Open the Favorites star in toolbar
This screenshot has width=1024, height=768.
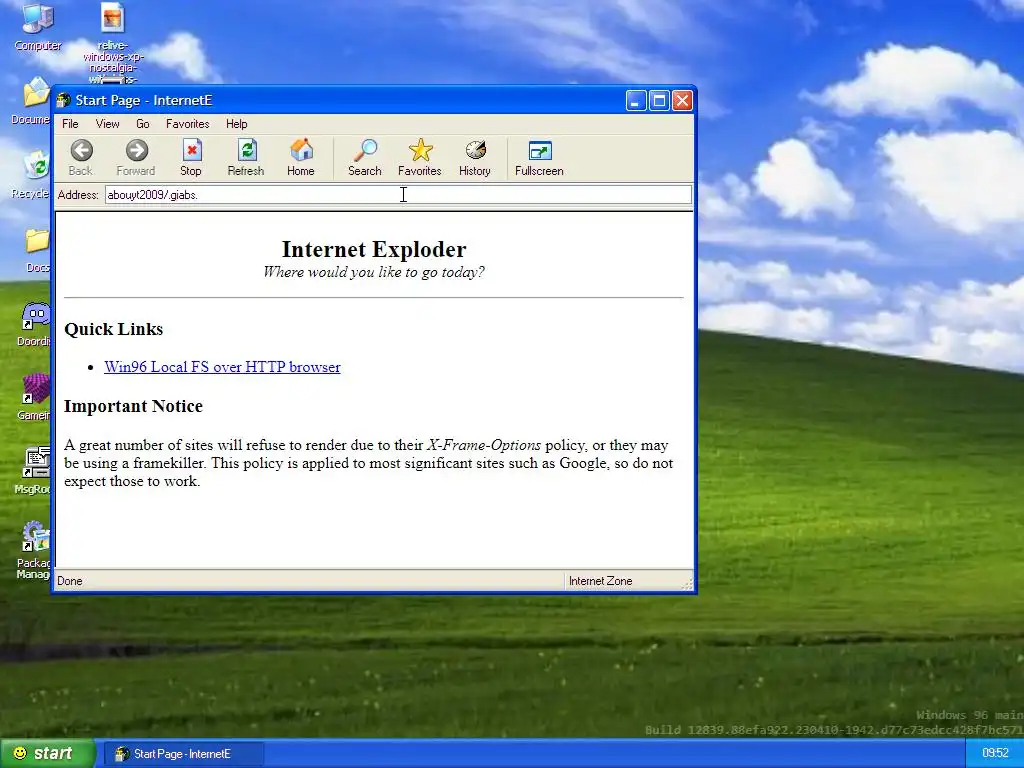coord(420,157)
